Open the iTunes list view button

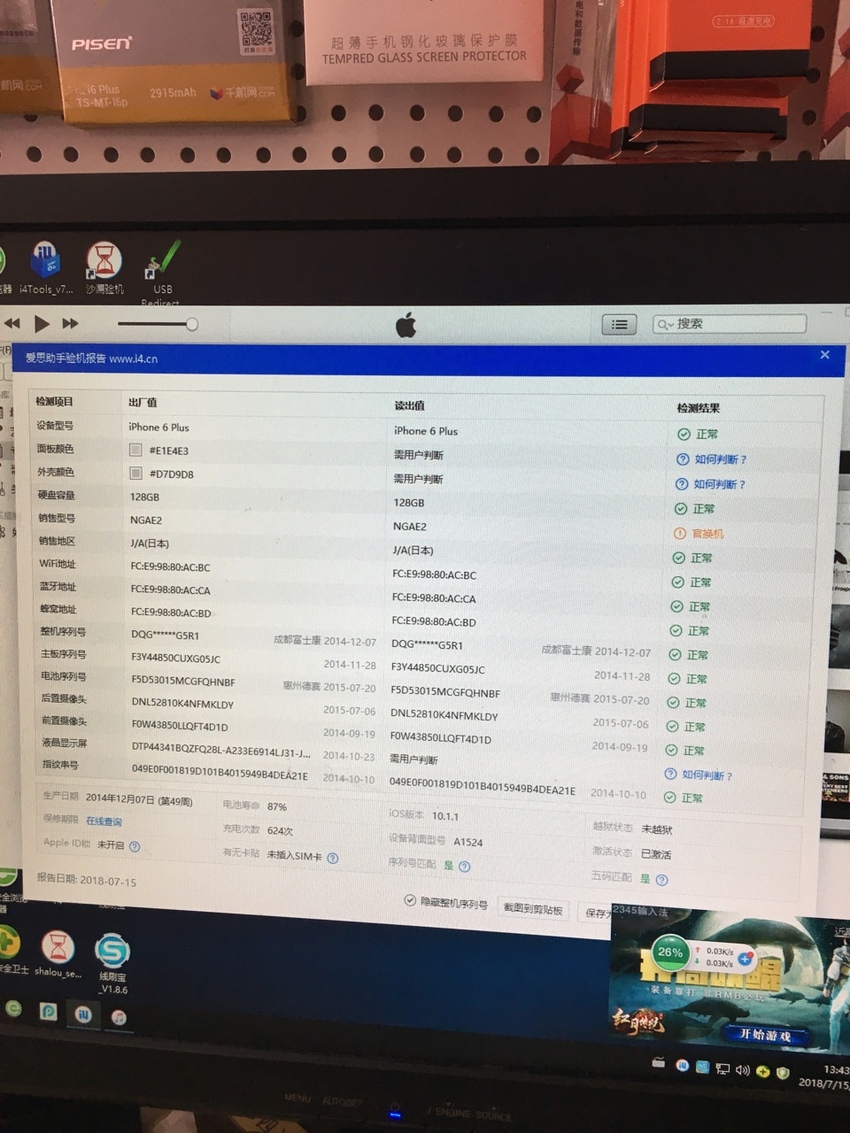[619, 324]
